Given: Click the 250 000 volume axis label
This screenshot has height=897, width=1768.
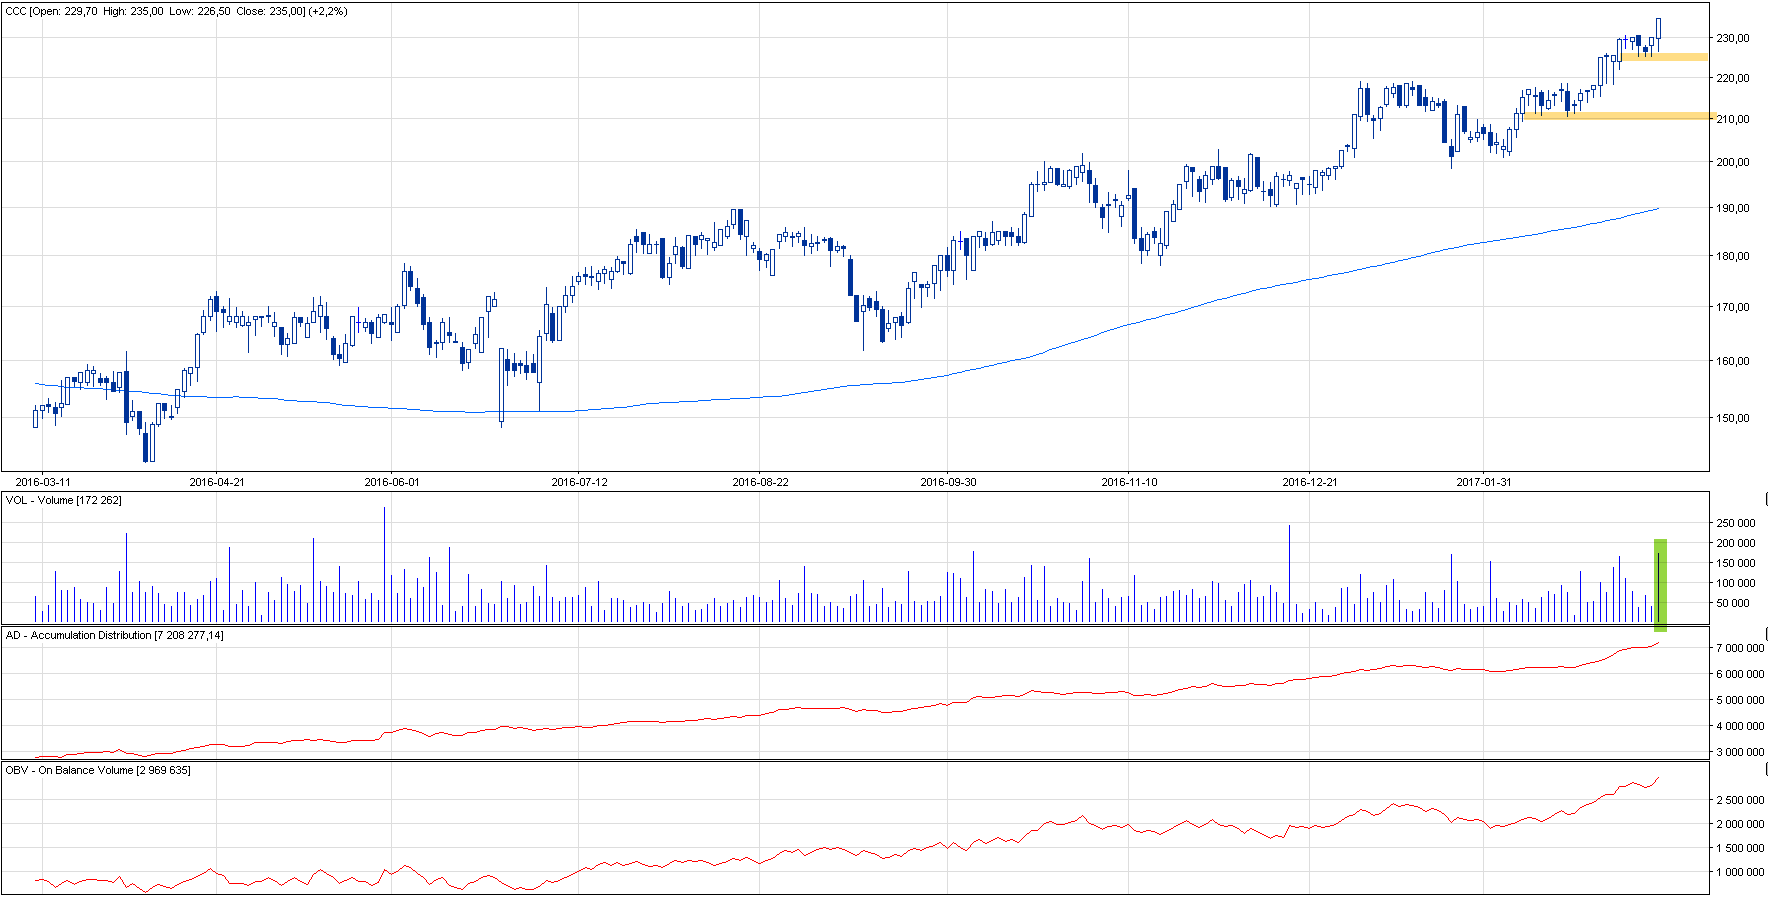Looking at the screenshot, I should tap(1735, 523).
